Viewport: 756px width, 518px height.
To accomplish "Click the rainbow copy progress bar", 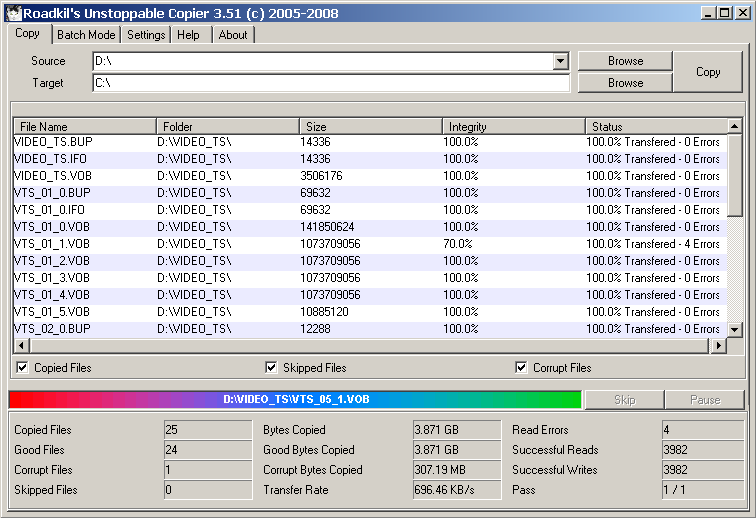I will click(295, 399).
